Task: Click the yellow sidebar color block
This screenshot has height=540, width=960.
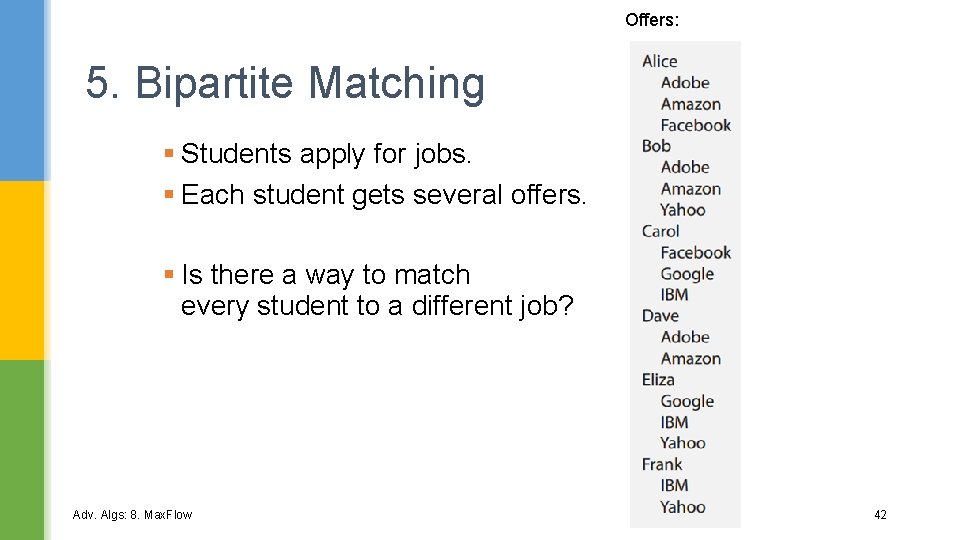Action: coord(23,270)
